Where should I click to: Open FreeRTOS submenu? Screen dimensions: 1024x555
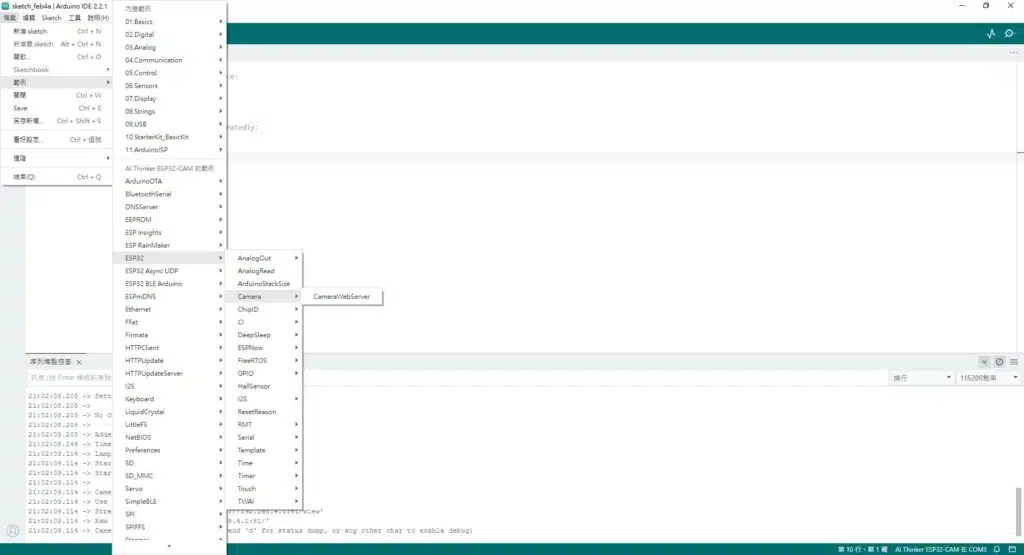[x=264, y=360]
